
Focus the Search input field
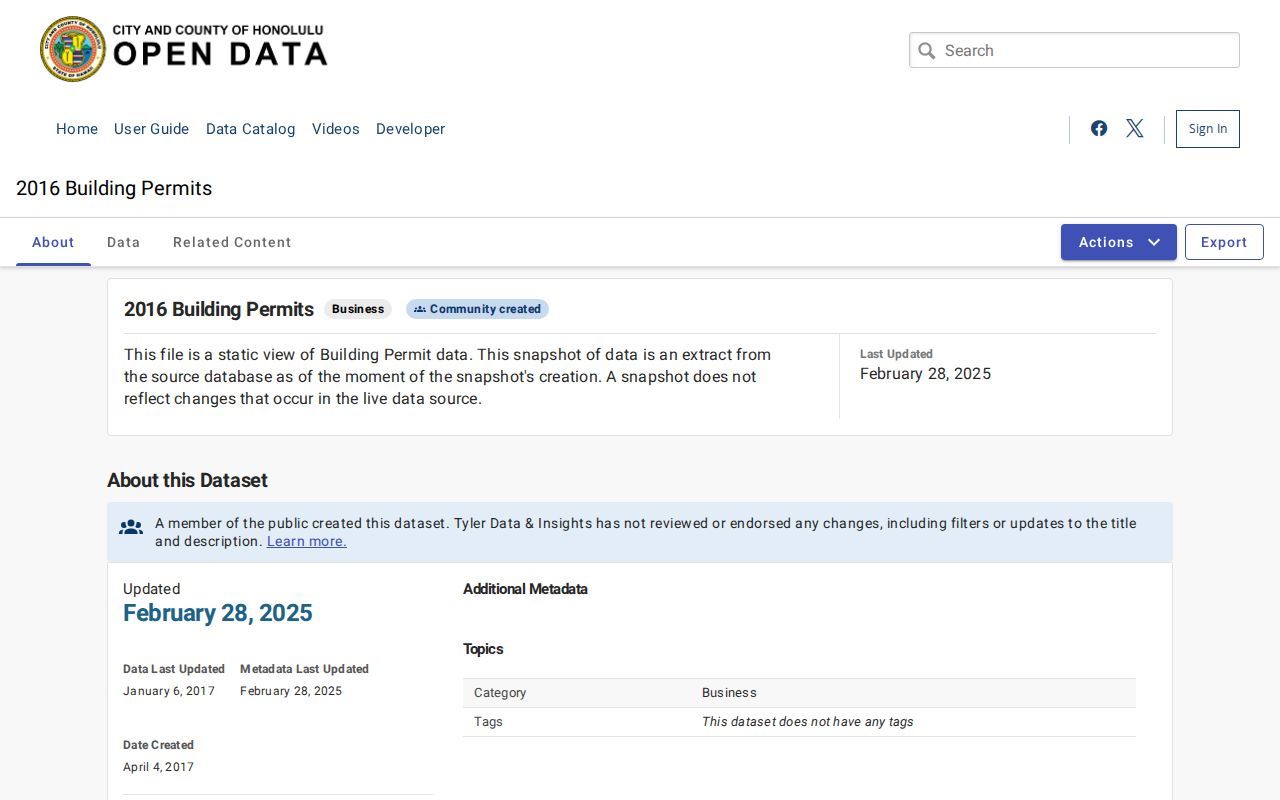(1074, 50)
